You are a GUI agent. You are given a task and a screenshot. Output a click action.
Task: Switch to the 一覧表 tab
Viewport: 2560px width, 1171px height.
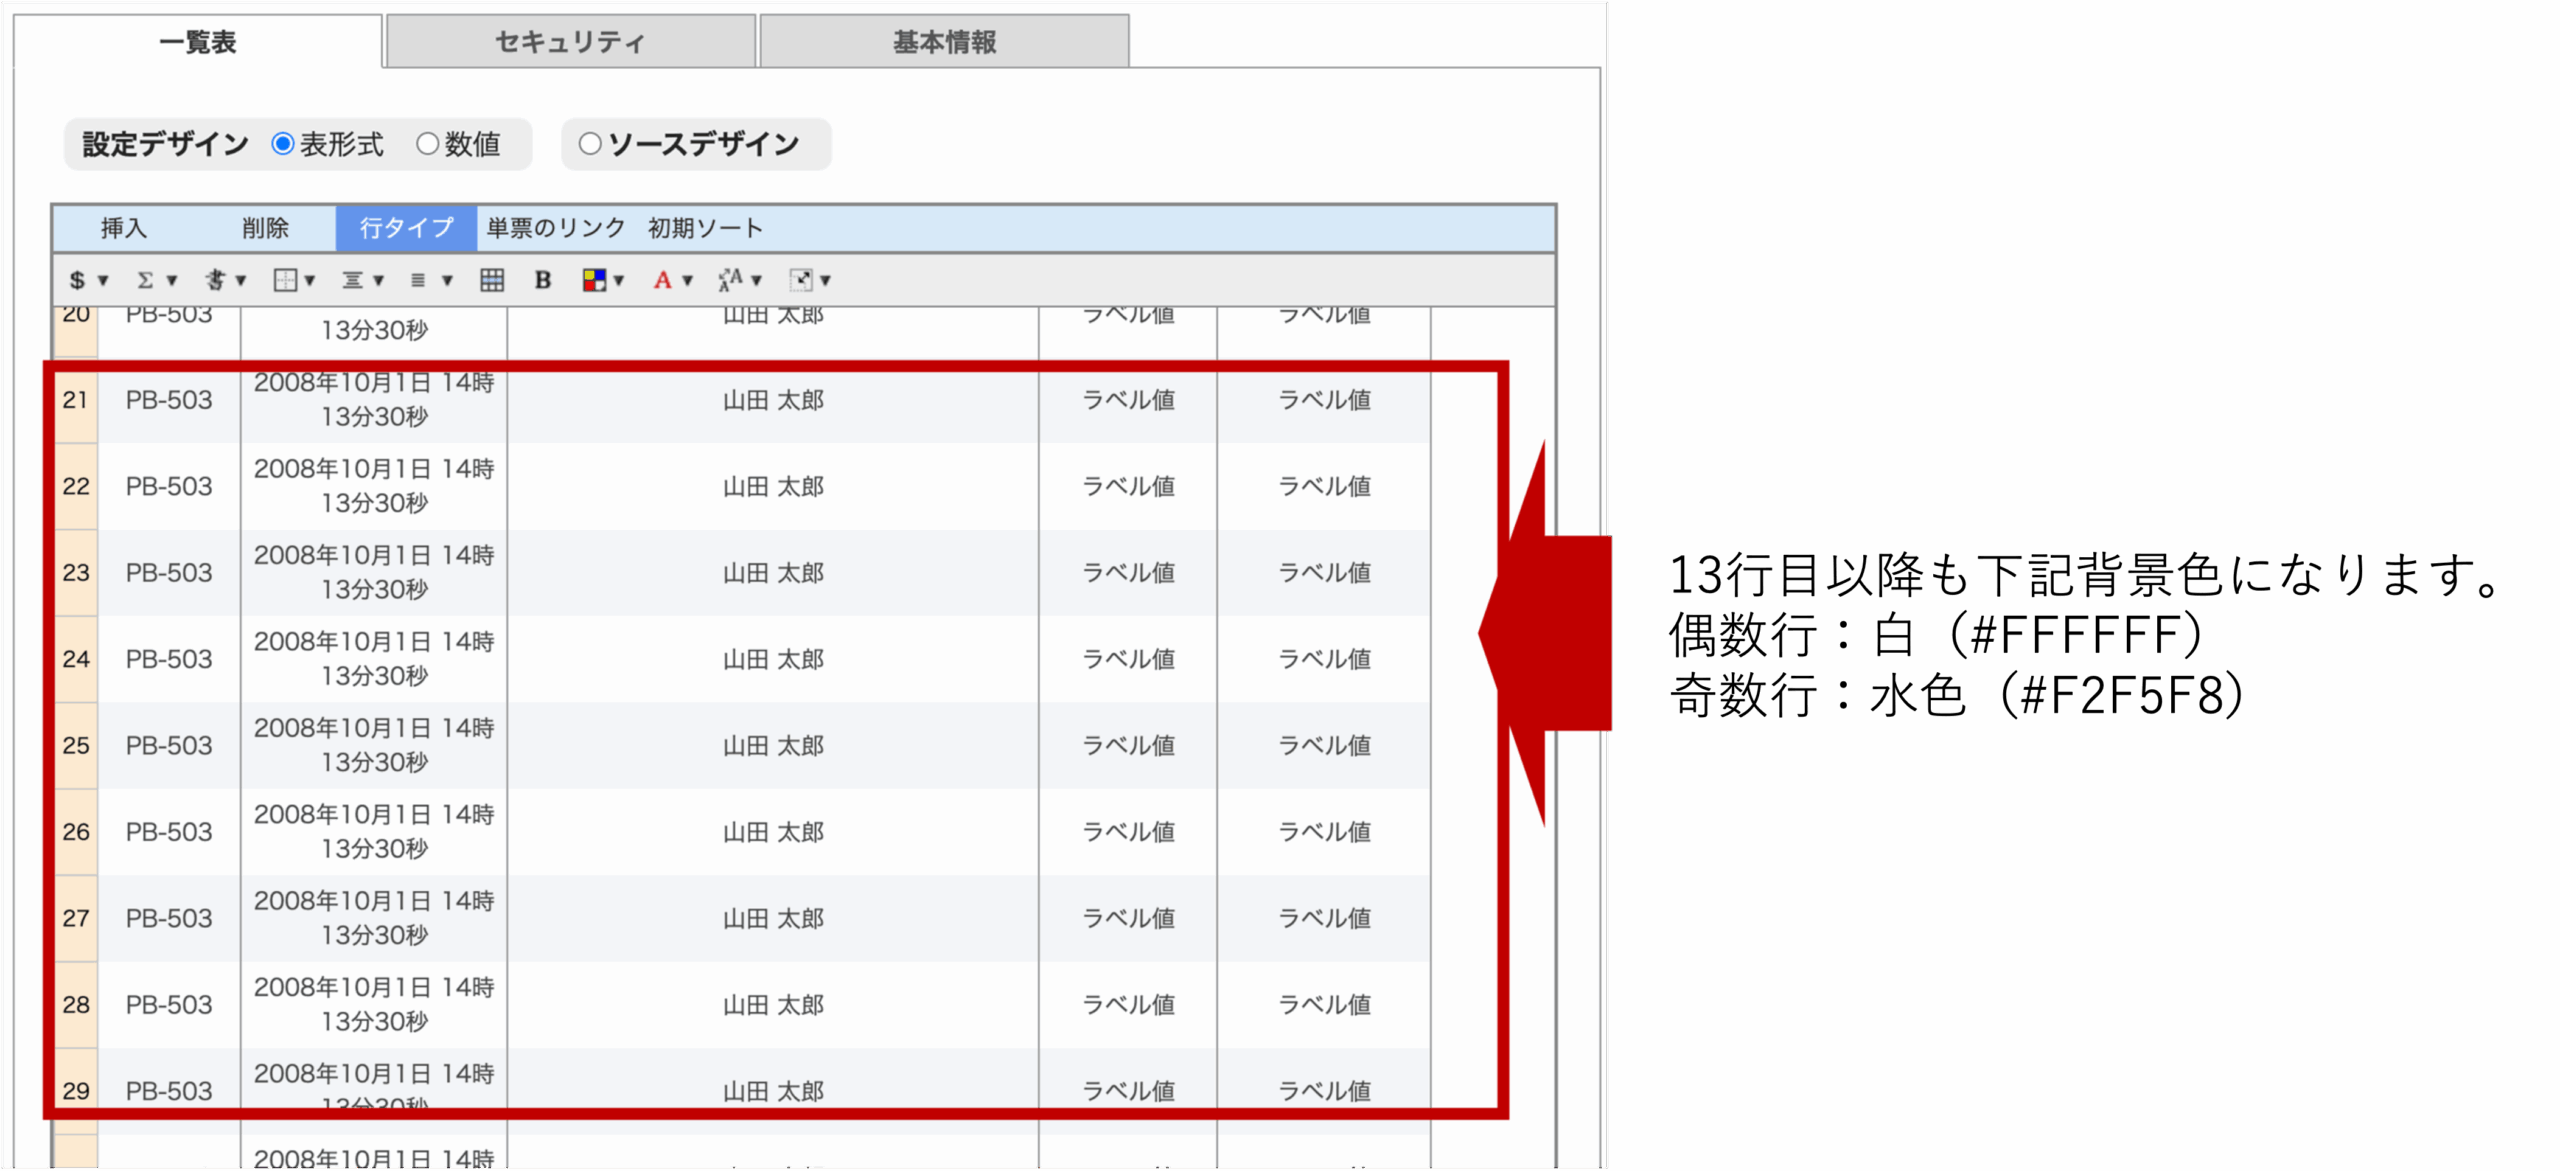click(198, 42)
